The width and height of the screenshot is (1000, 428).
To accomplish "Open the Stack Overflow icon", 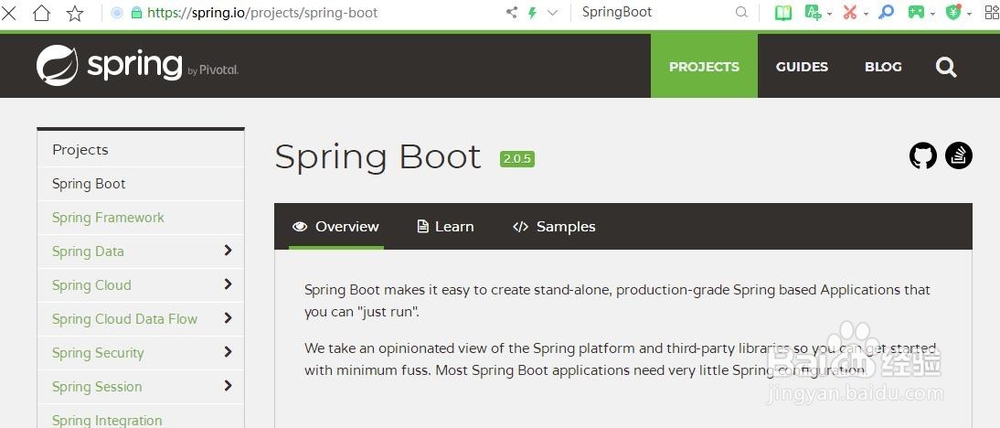I will tap(959, 156).
